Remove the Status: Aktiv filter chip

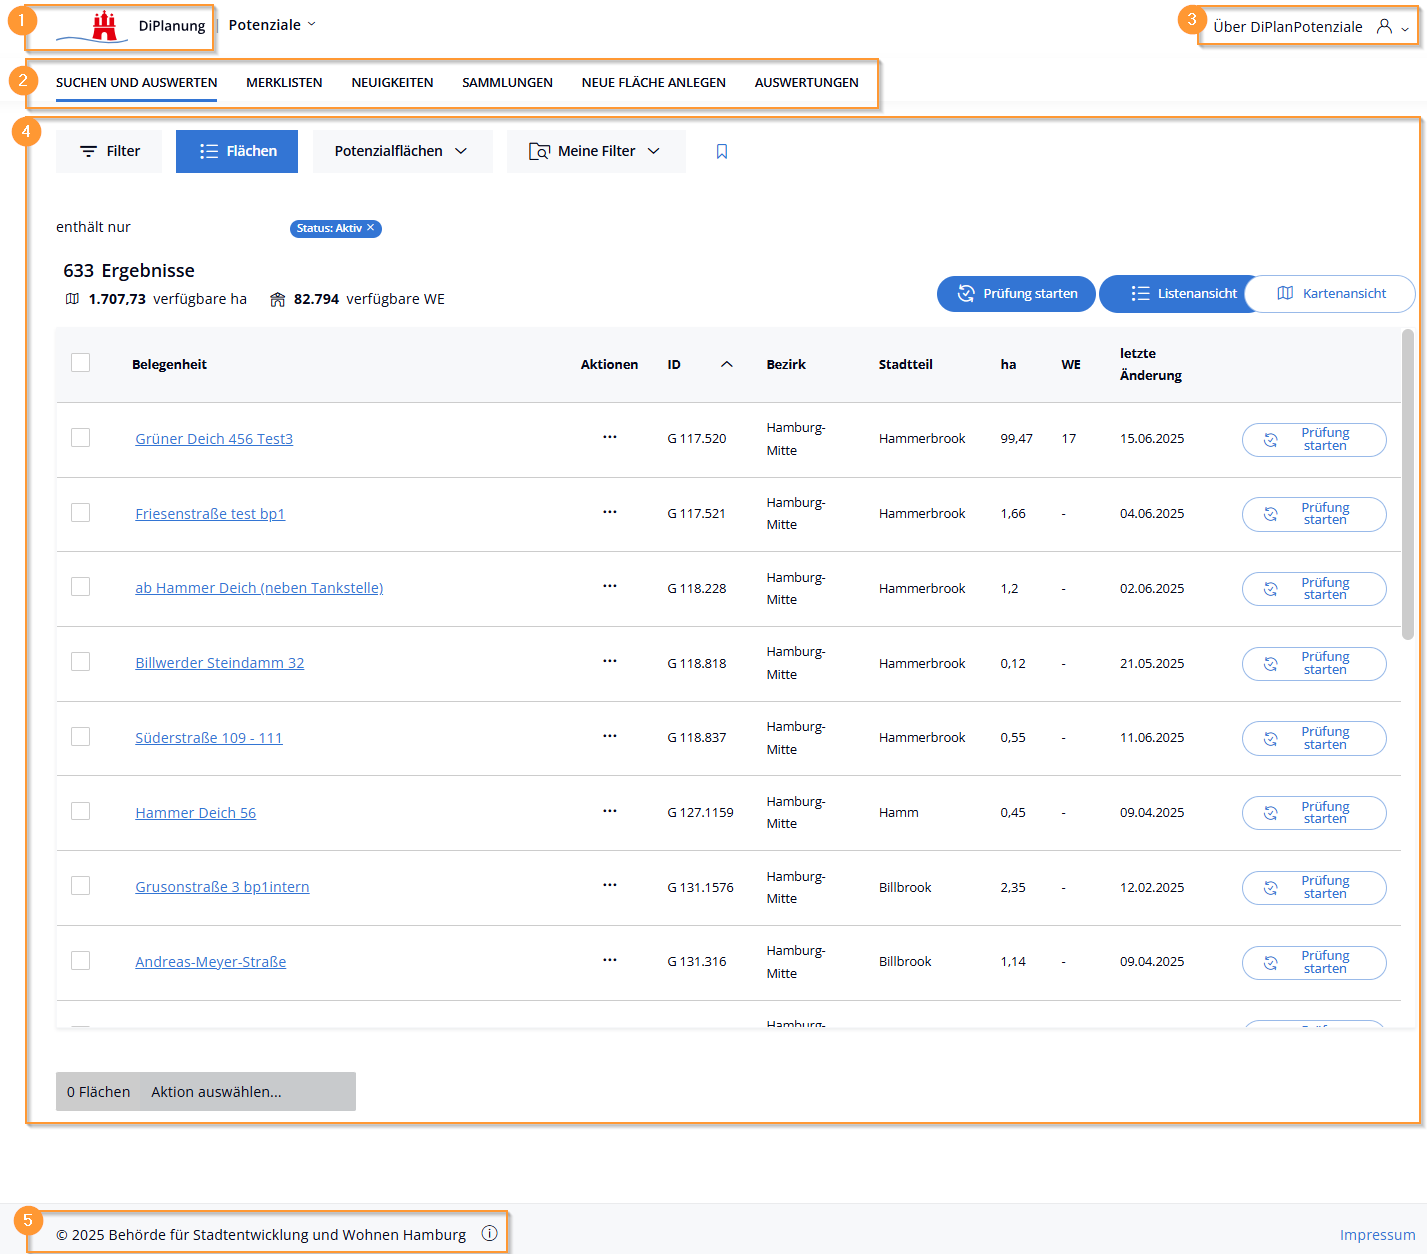point(371,228)
